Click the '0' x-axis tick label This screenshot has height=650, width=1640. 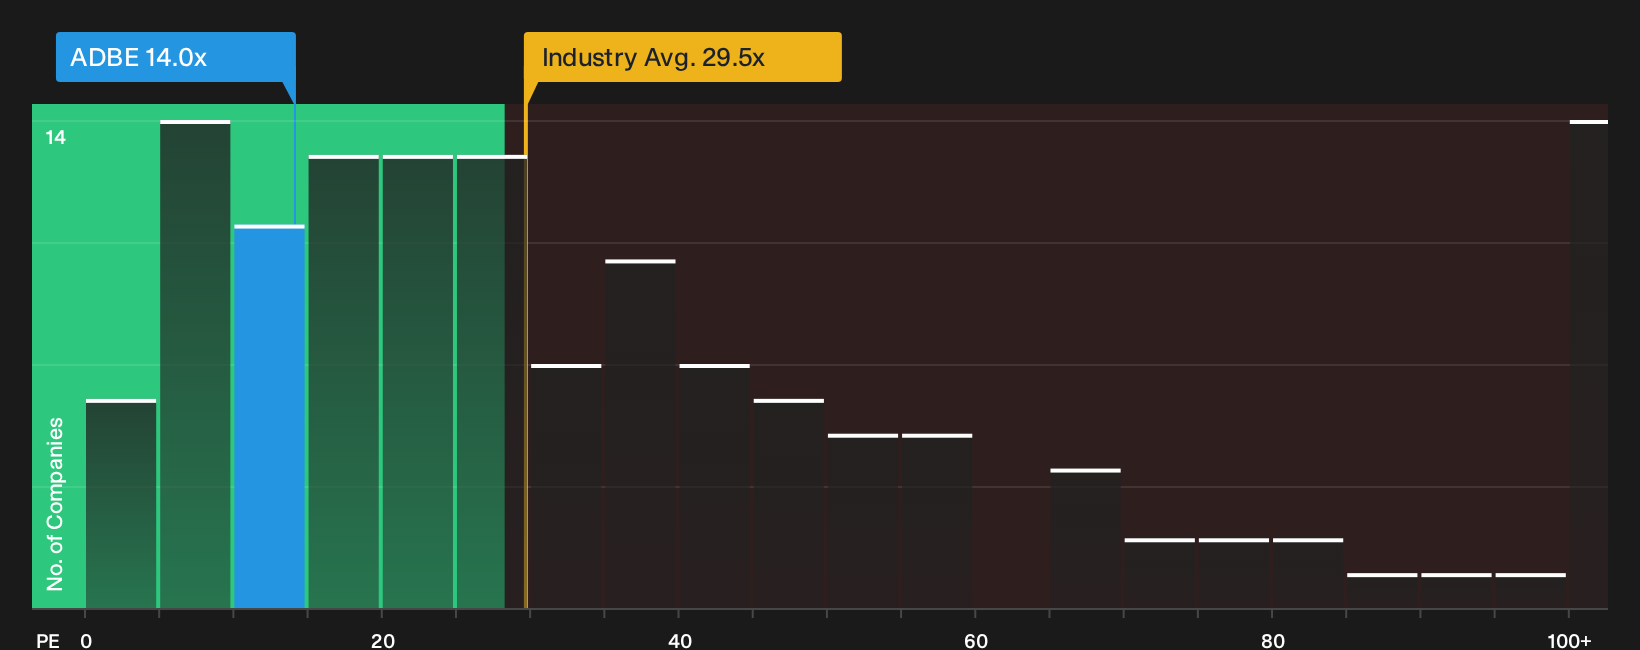tap(86, 641)
